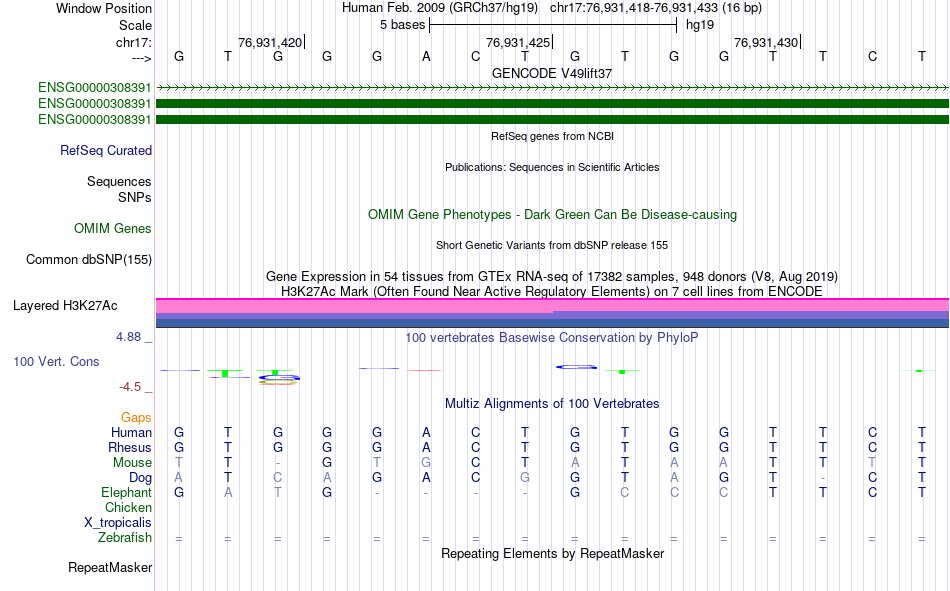Viewport: 950px width, 591px height.
Task: Click the ENSG00000308391 label beside the arrowed intron line
Action: (95, 87)
